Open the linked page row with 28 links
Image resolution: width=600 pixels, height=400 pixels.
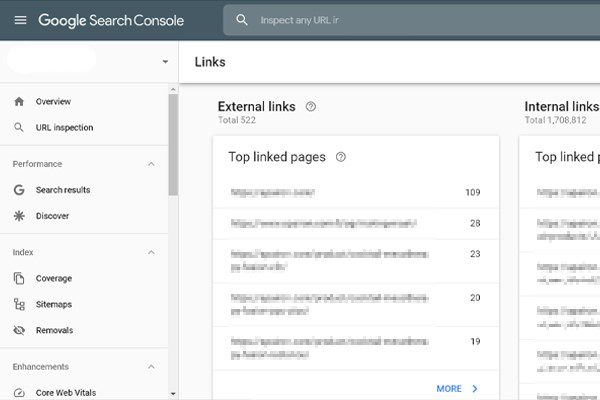356,224
